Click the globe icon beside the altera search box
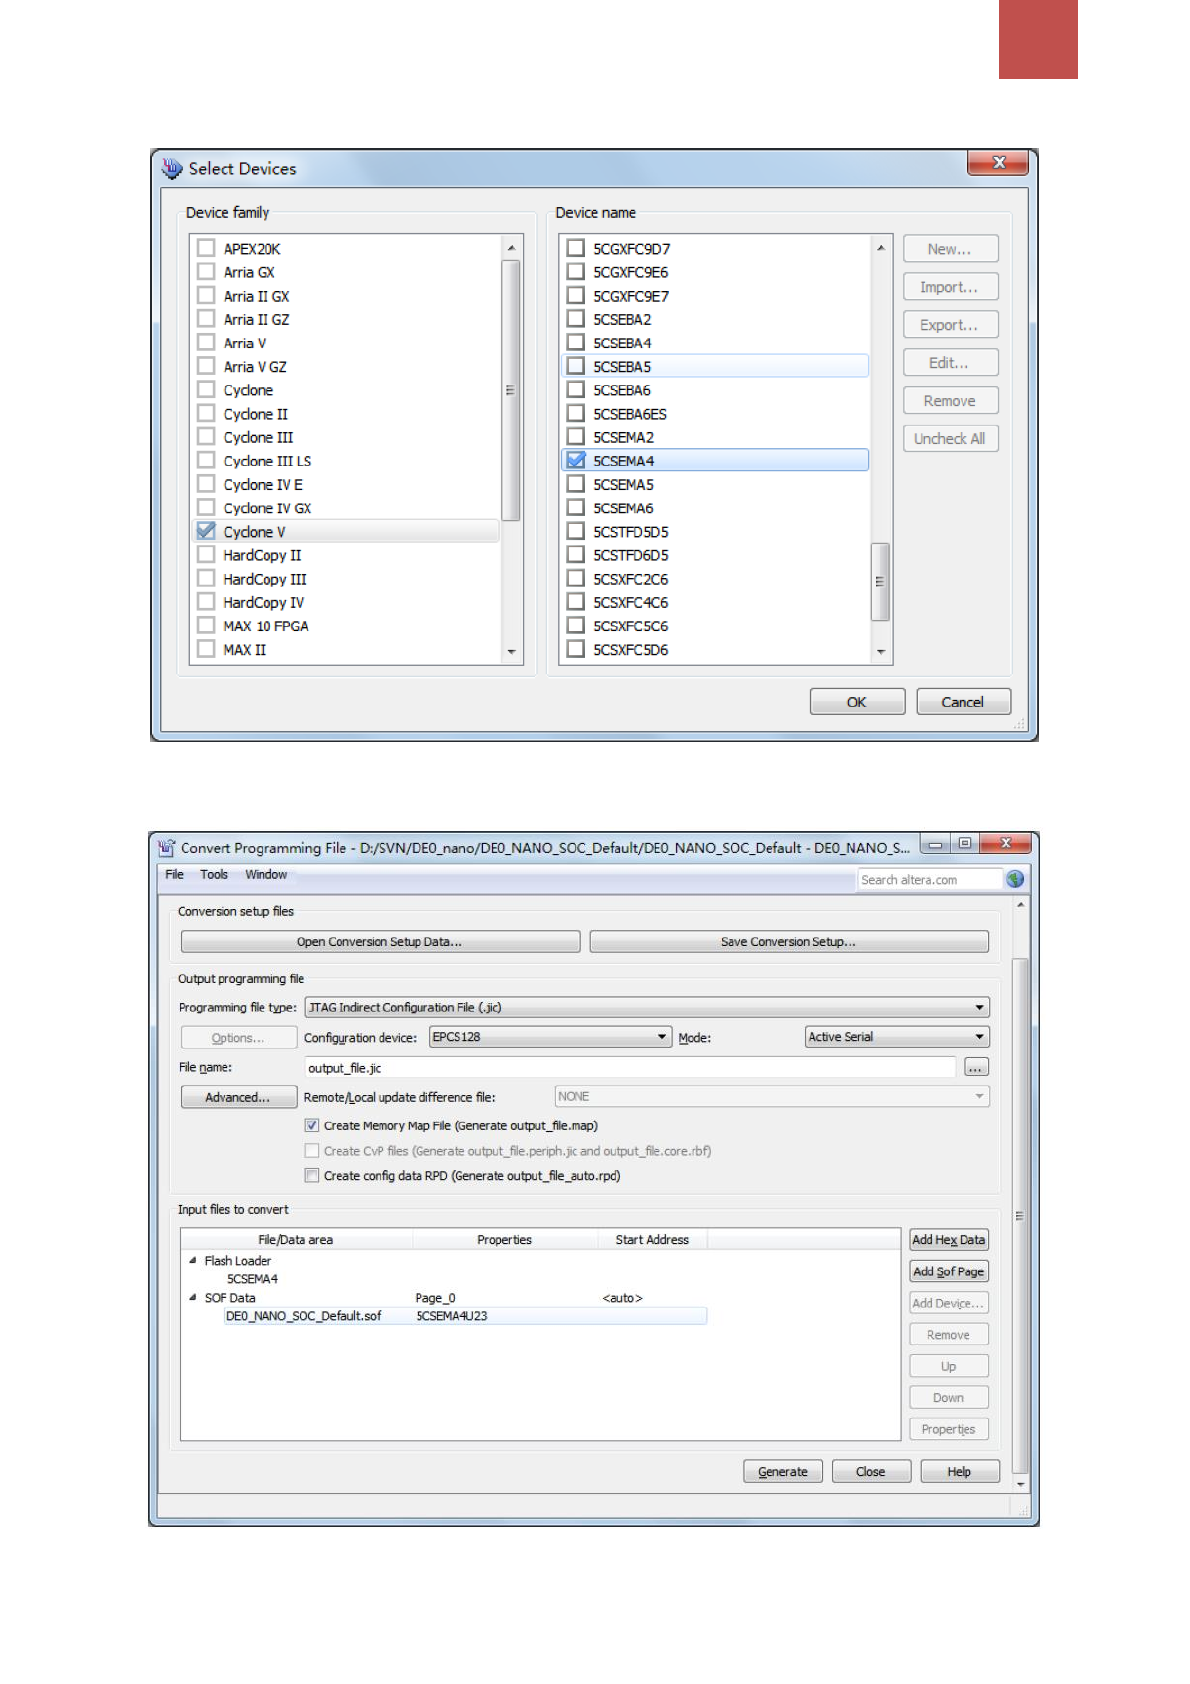This screenshot has width=1190, height=1684. (1015, 879)
